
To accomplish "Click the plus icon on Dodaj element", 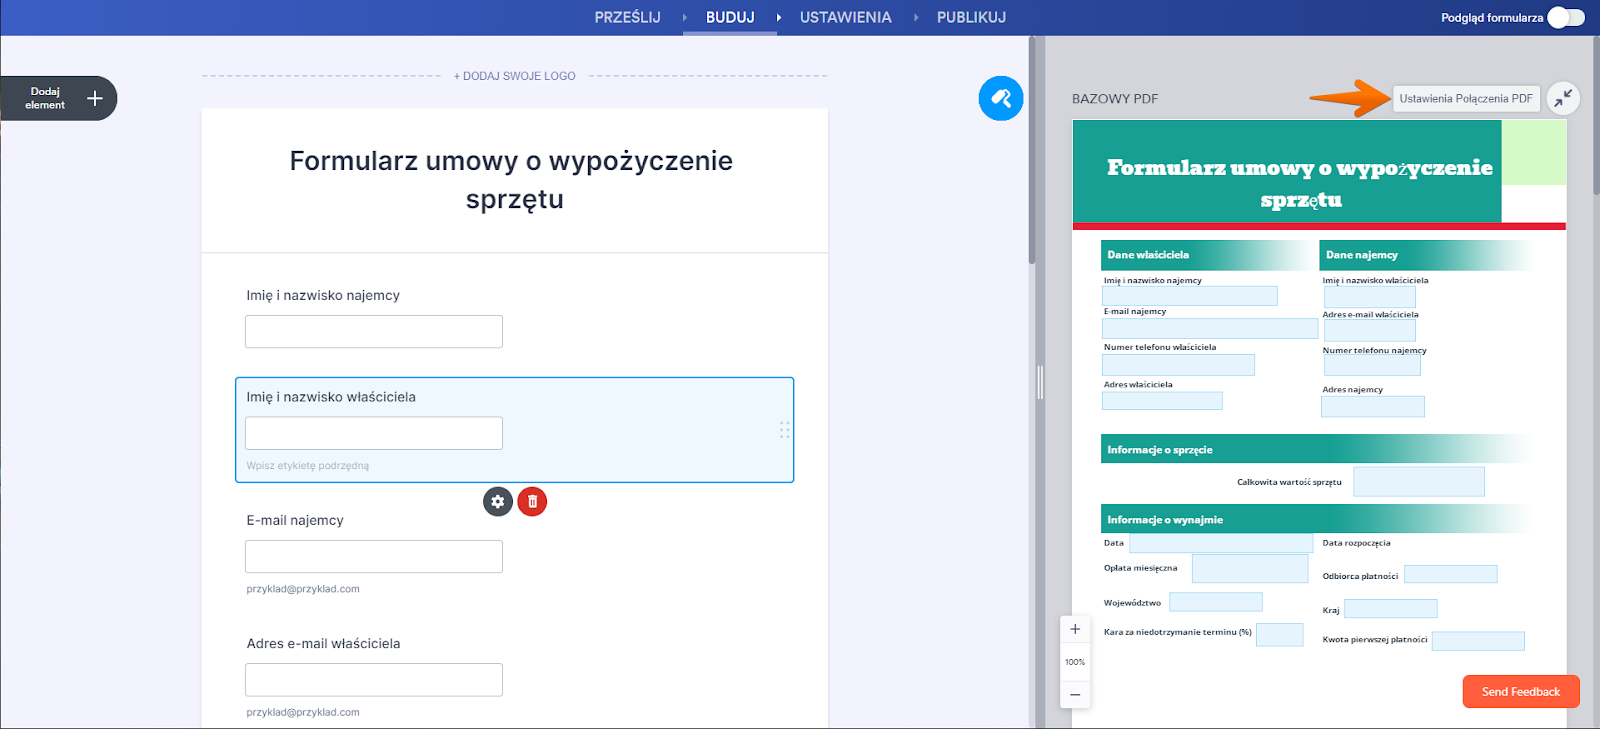I will click(x=95, y=98).
